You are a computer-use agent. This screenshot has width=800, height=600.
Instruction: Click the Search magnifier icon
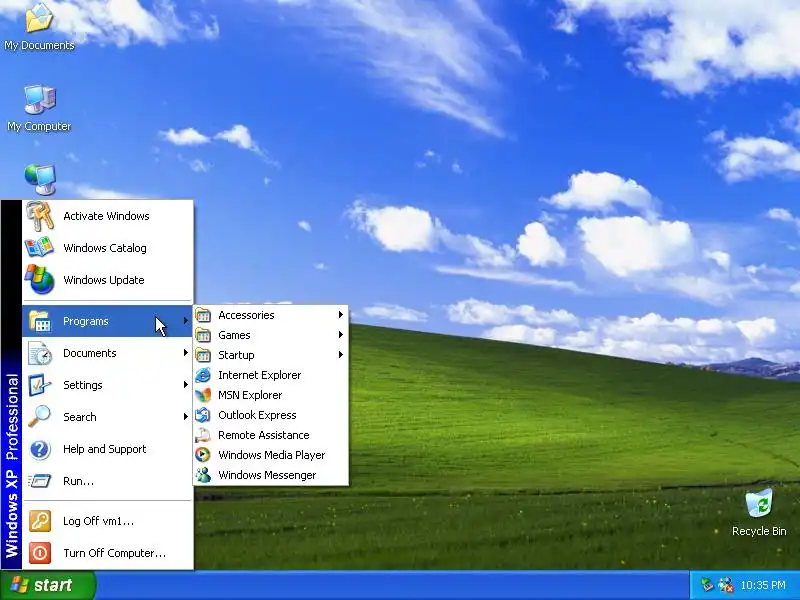(39, 417)
